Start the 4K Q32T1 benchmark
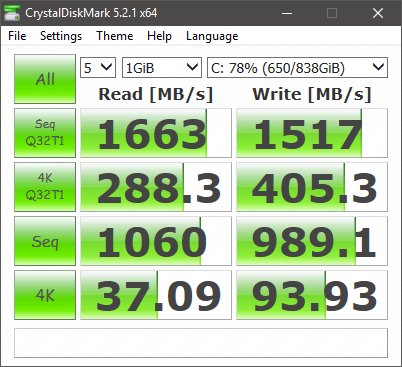Image resolution: width=402 pixels, height=367 pixels. click(x=45, y=187)
